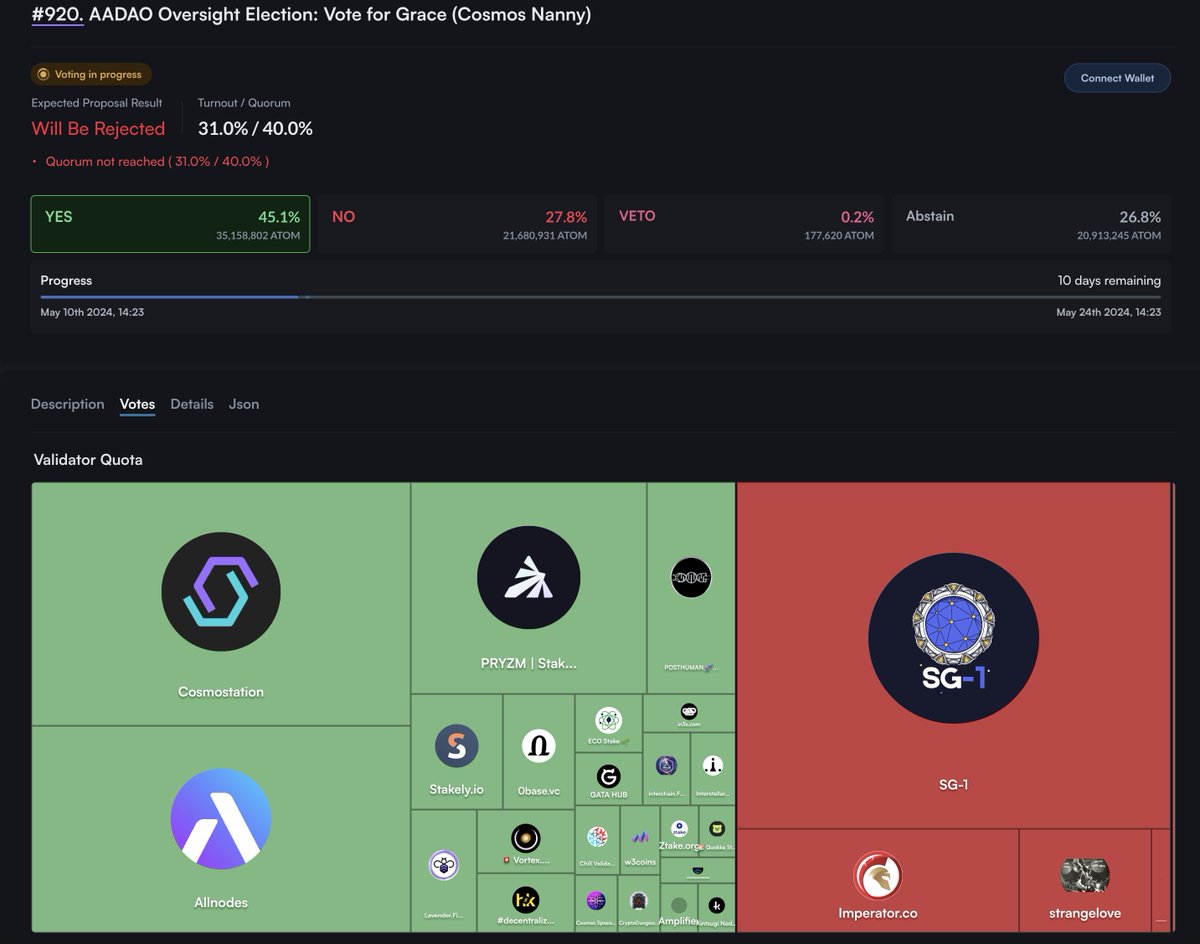This screenshot has height=944, width=1200.
Task: Click the SG-1 validator logo
Action: coord(953,638)
